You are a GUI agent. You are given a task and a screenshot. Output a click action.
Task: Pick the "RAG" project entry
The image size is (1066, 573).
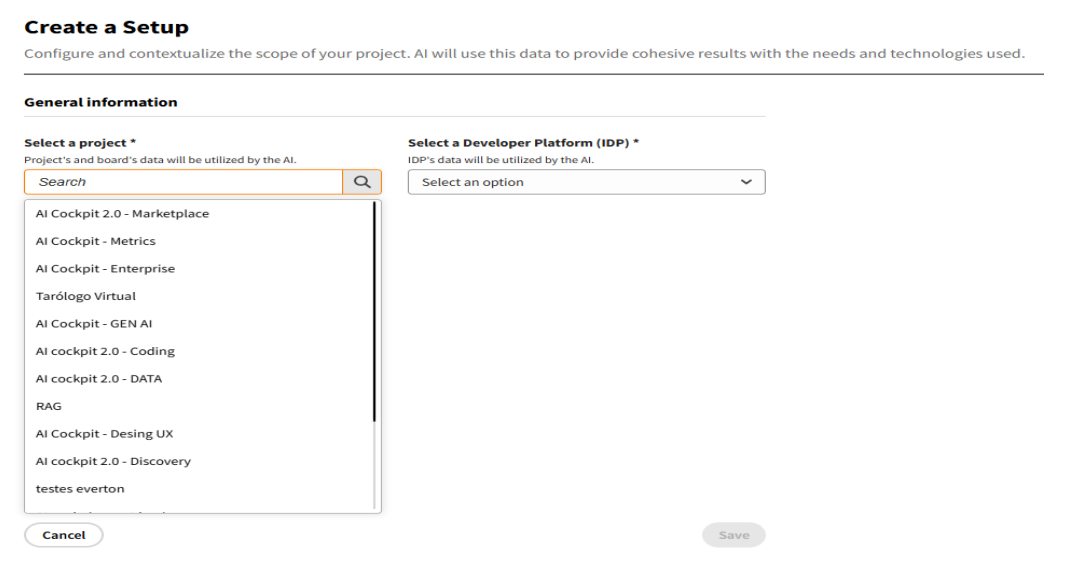48,407
